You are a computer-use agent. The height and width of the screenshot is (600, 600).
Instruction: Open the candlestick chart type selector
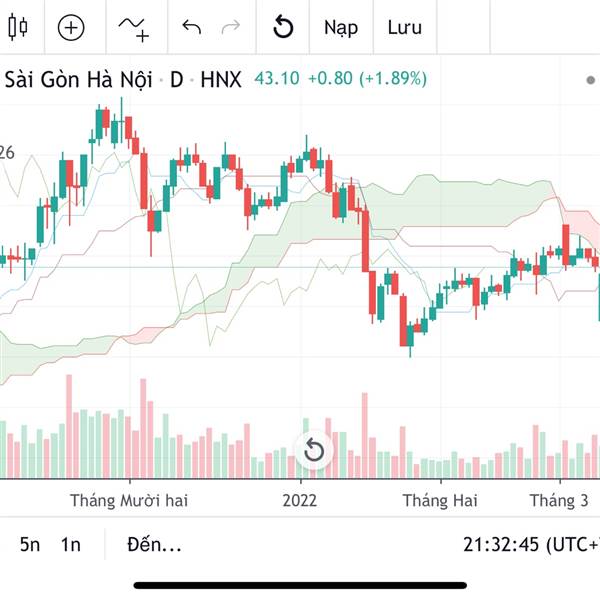point(17,28)
